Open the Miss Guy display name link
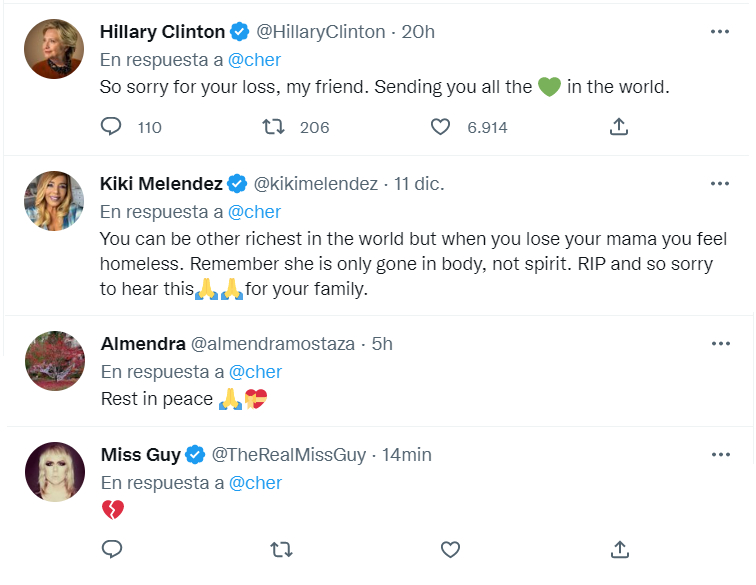The image size is (756, 585). [x=140, y=455]
